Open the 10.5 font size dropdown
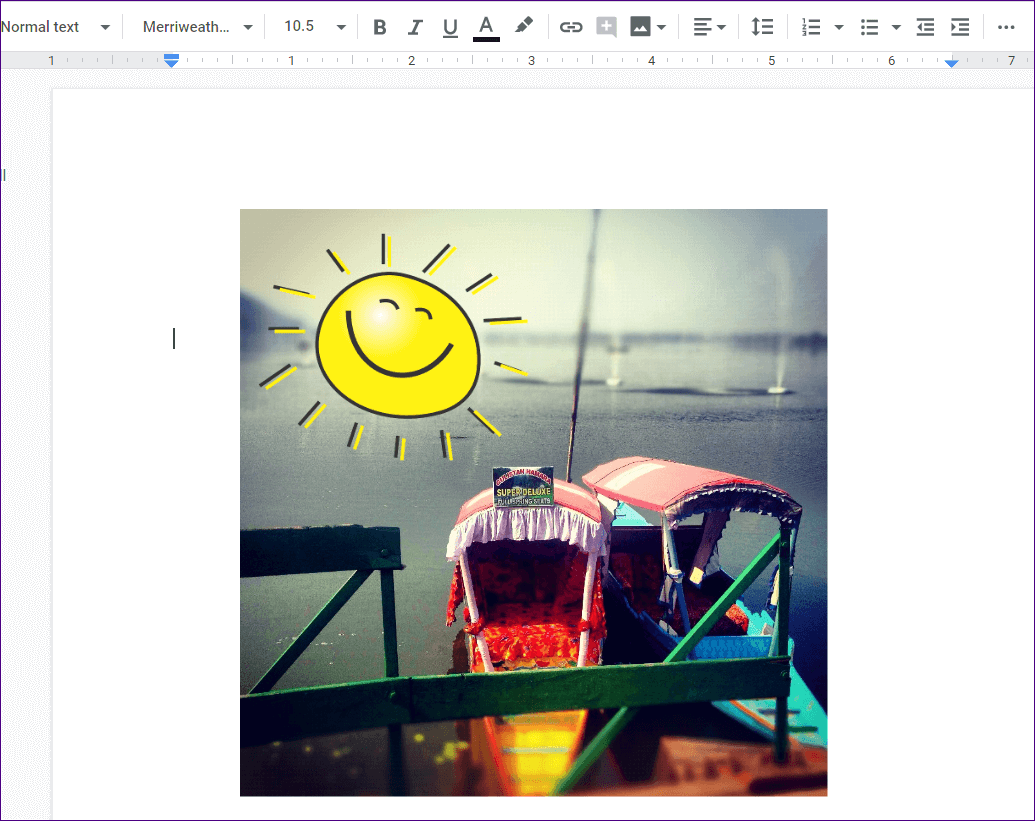The width and height of the screenshot is (1035, 821). click(x=315, y=26)
